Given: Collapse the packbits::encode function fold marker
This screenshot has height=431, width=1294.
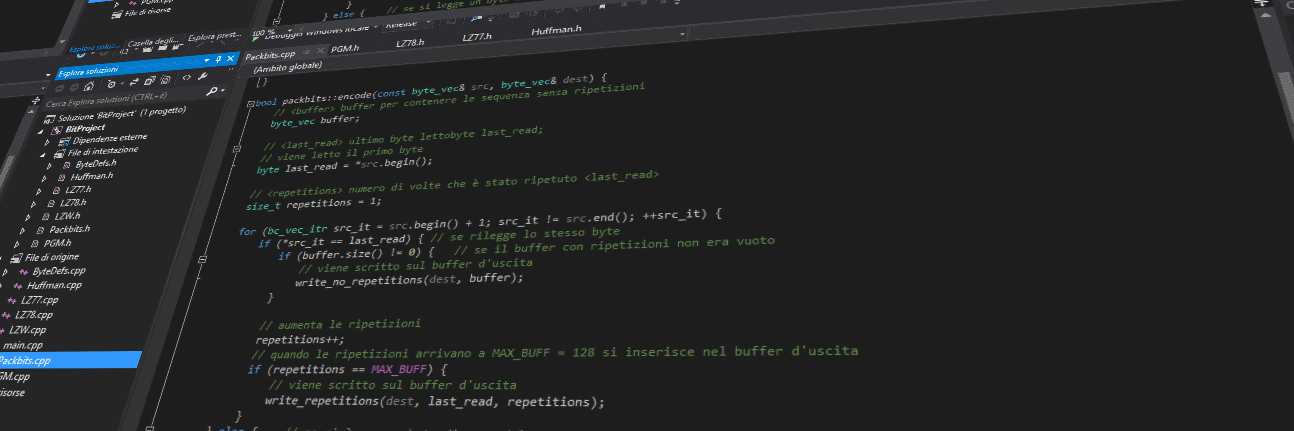Looking at the screenshot, I should [x=250, y=103].
